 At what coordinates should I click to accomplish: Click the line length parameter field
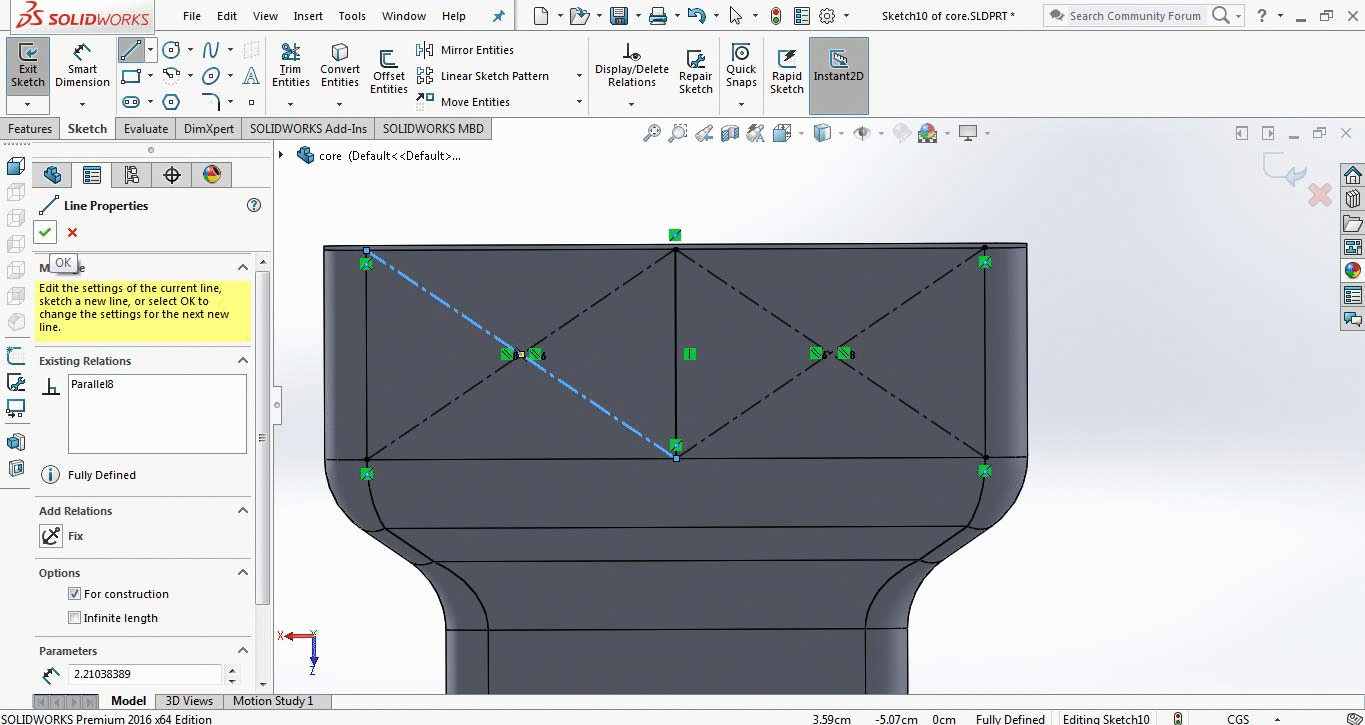coord(145,675)
